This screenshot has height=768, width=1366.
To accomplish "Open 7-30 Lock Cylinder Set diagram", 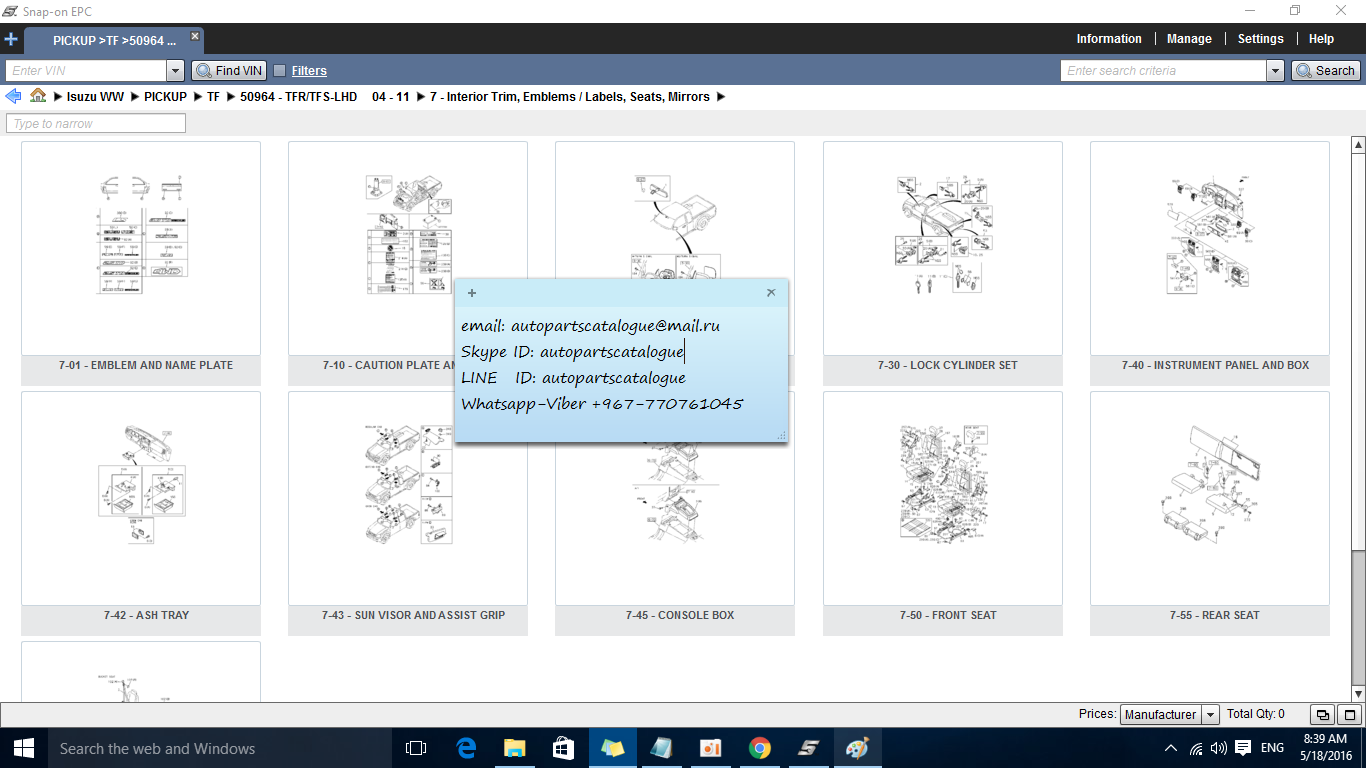I will coord(943,263).
